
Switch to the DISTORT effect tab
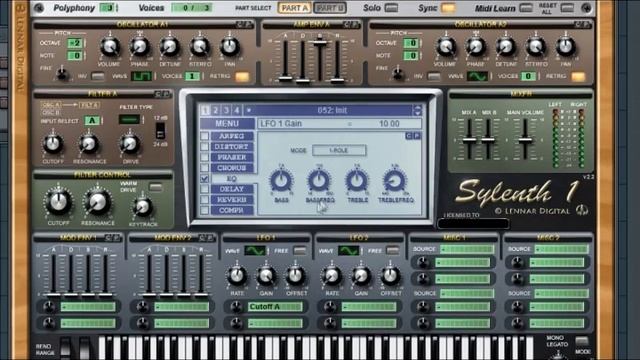point(232,147)
